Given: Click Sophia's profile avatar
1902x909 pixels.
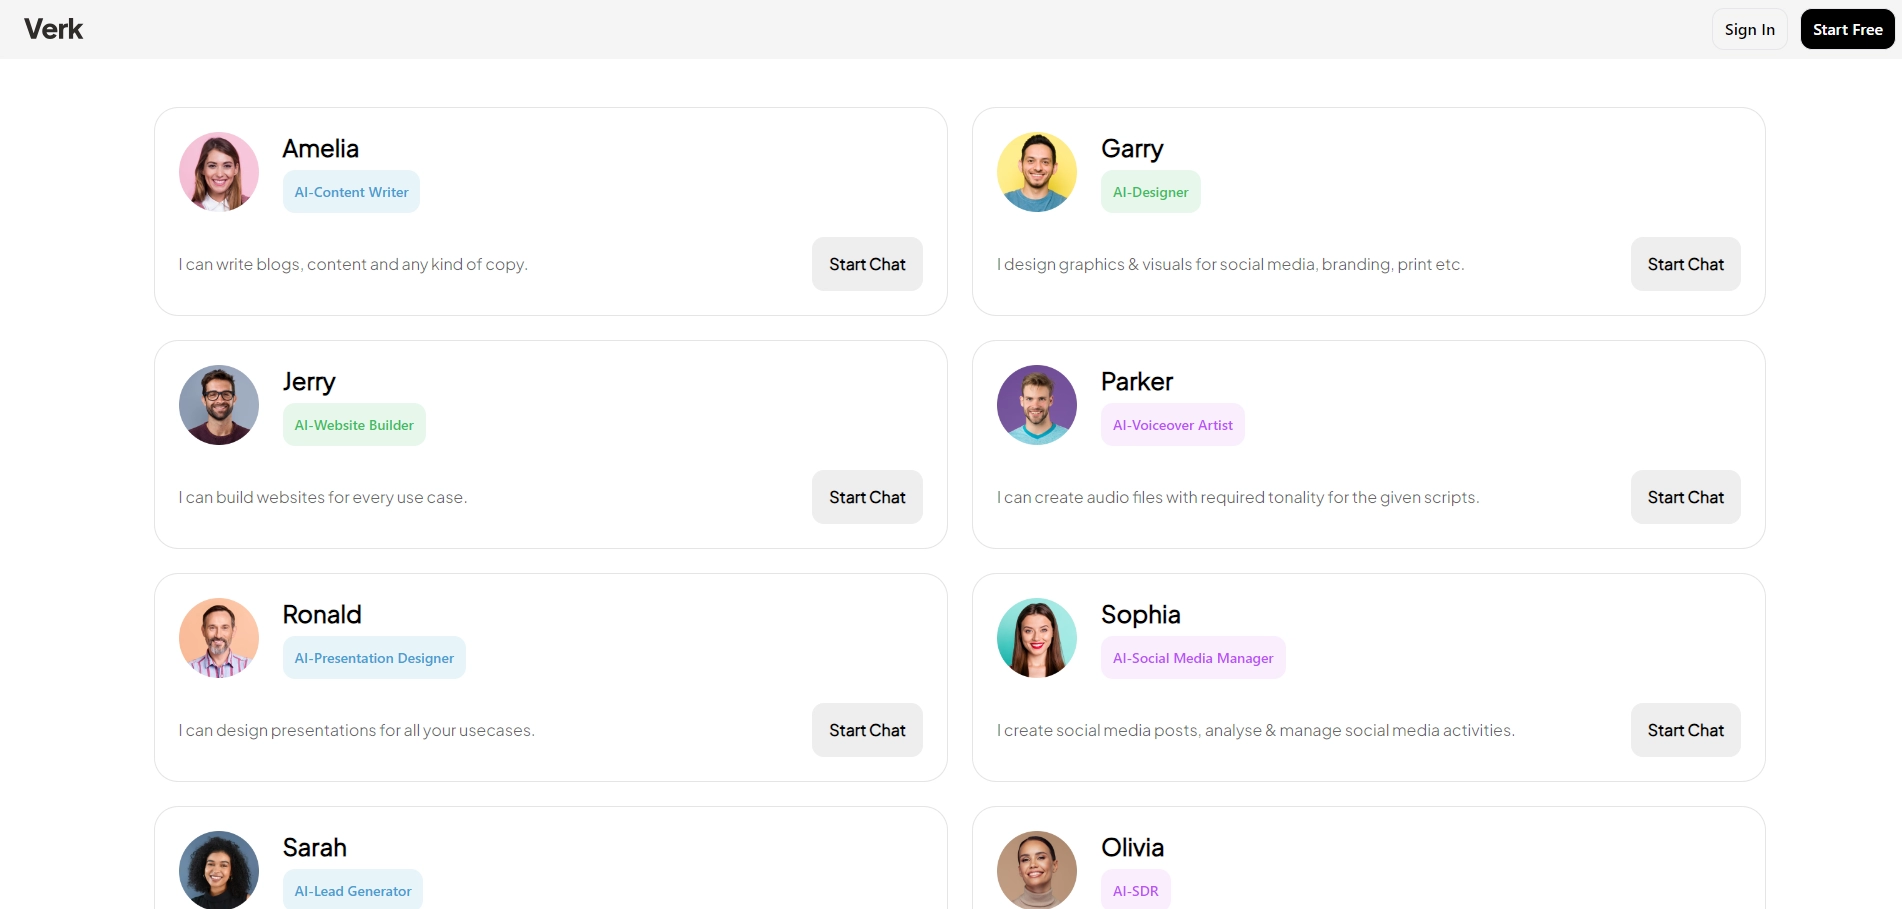Looking at the screenshot, I should [1037, 638].
